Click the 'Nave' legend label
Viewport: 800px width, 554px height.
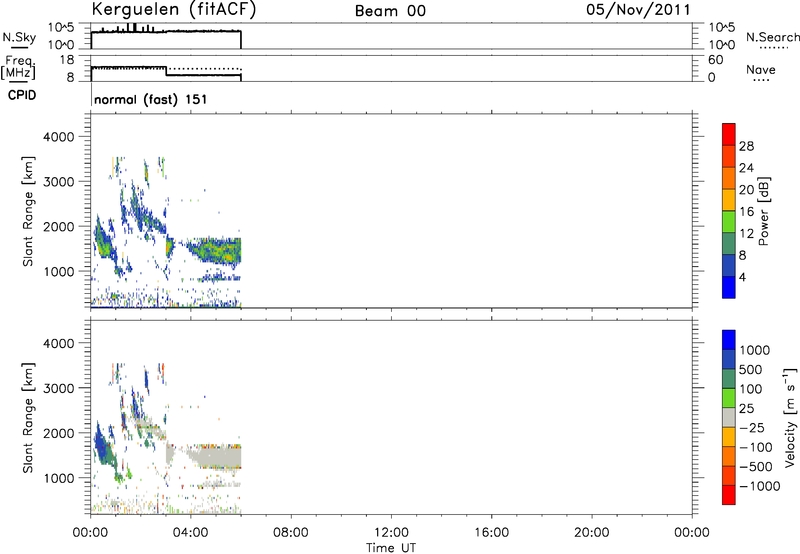761,70
